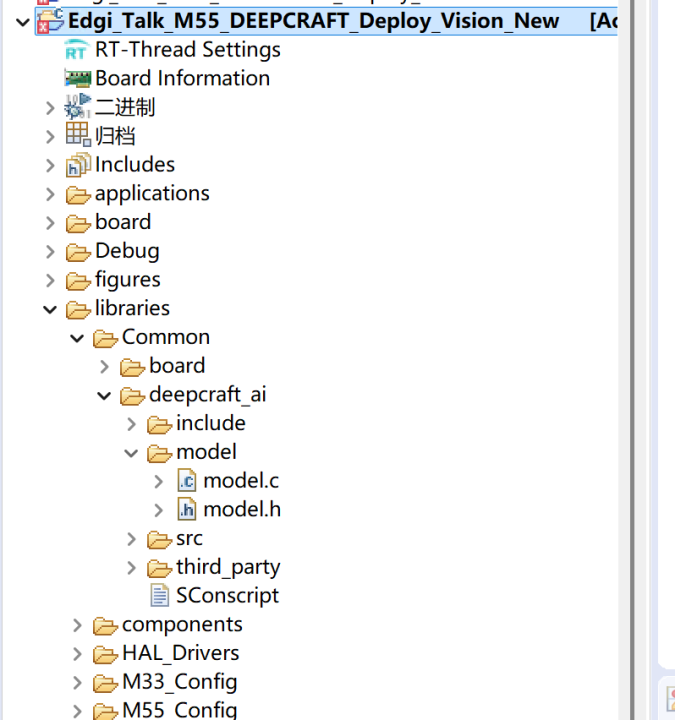
Task: Click the HAL_Drivers folder icon
Action: [x=105, y=655]
